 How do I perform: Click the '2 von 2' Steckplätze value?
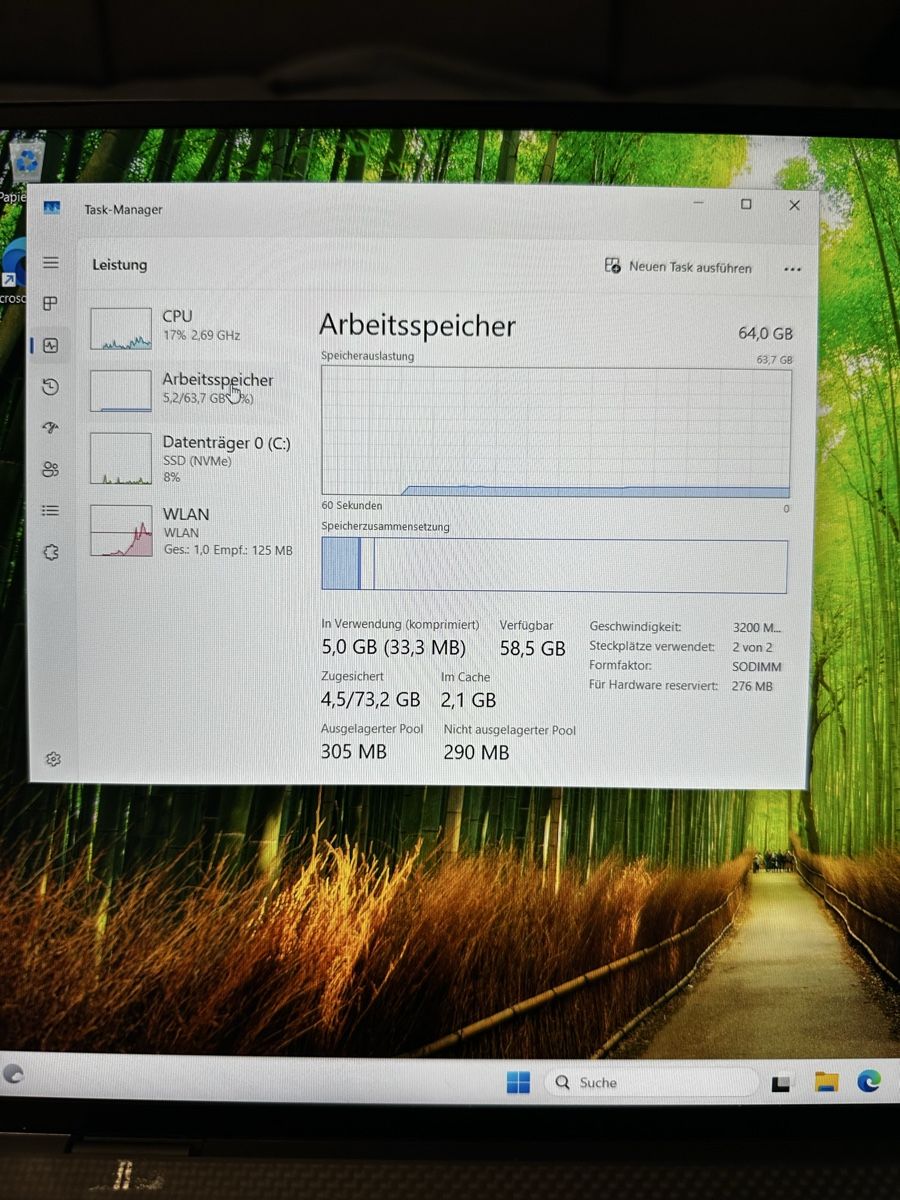[x=753, y=647]
